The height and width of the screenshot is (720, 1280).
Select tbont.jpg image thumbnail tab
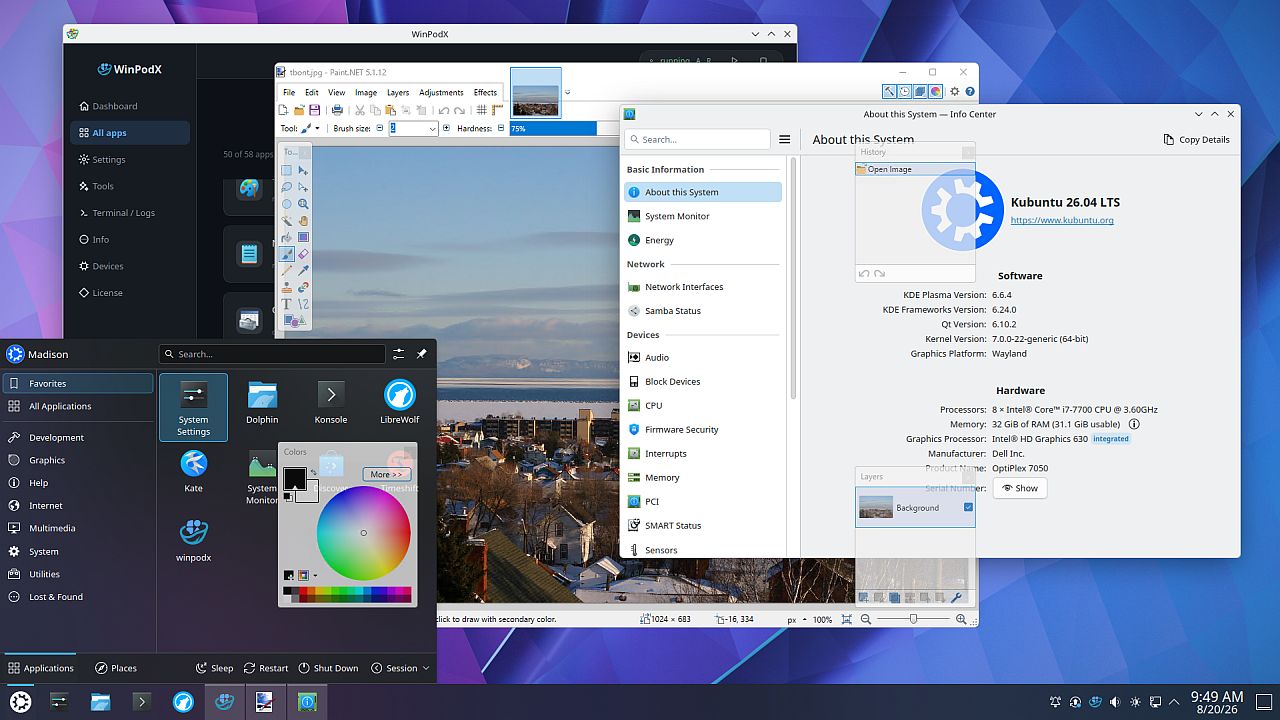(536, 93)
